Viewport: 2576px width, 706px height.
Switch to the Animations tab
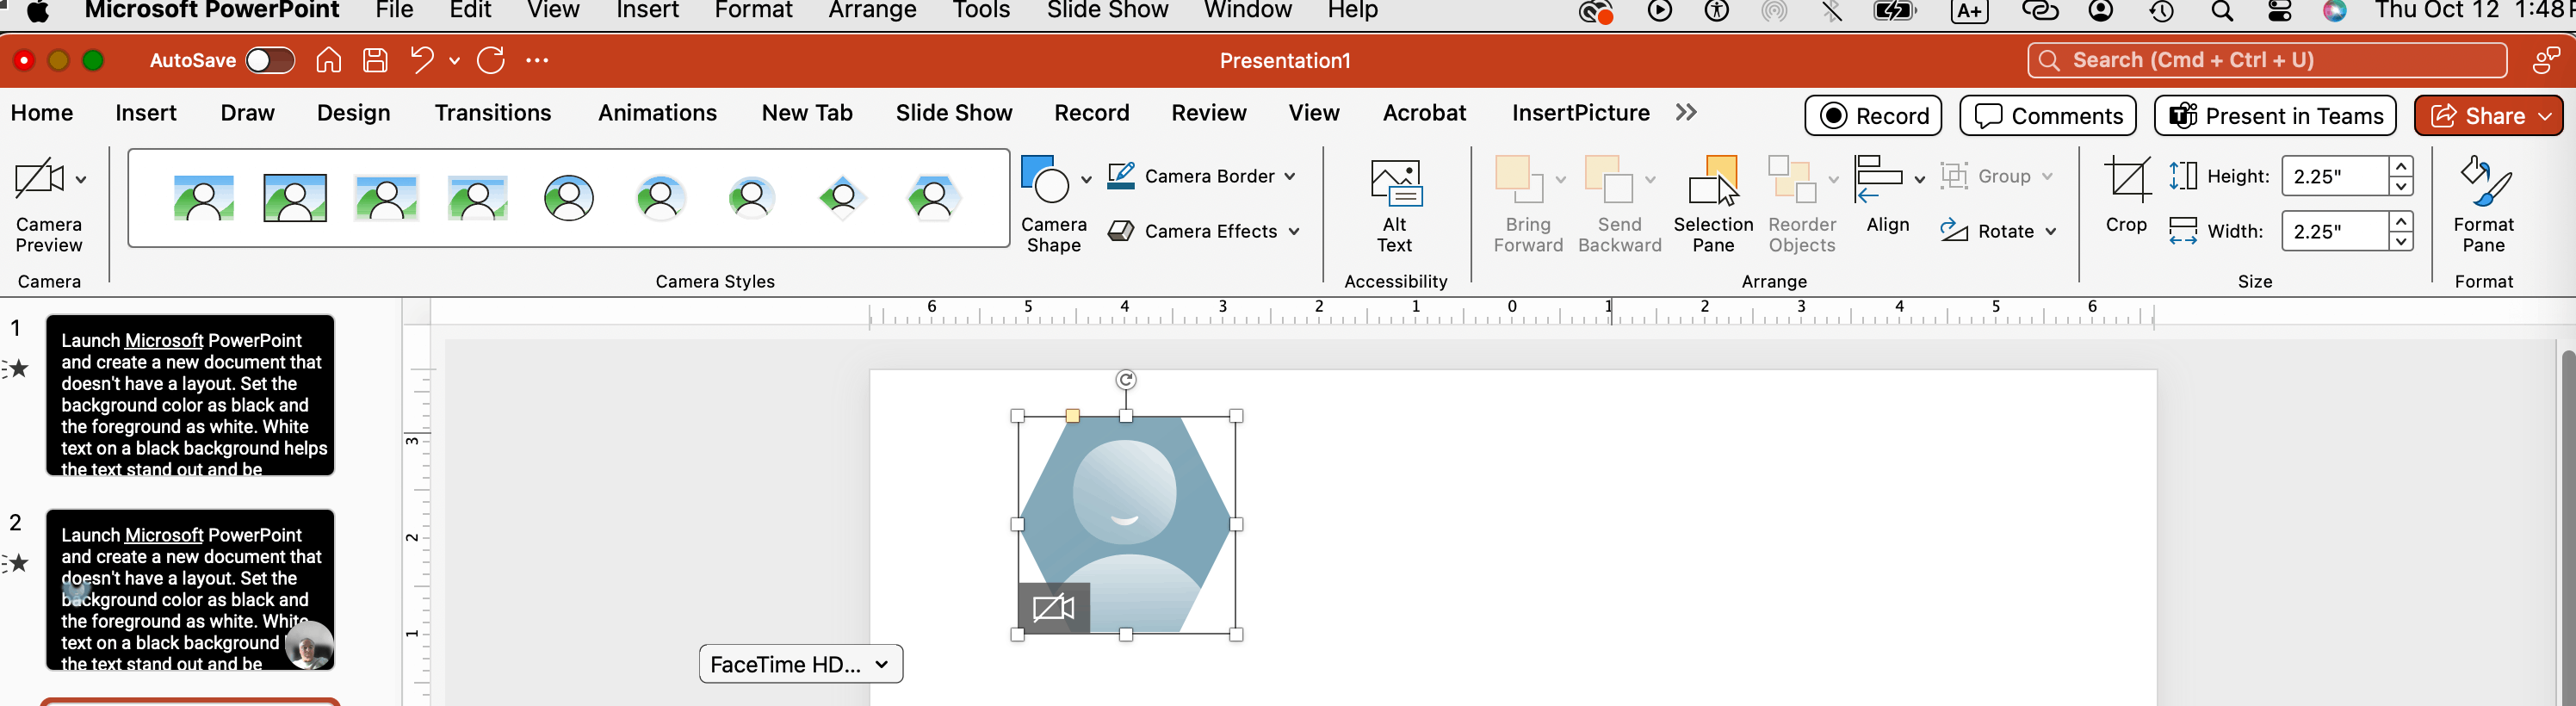(x=657, y=113)
